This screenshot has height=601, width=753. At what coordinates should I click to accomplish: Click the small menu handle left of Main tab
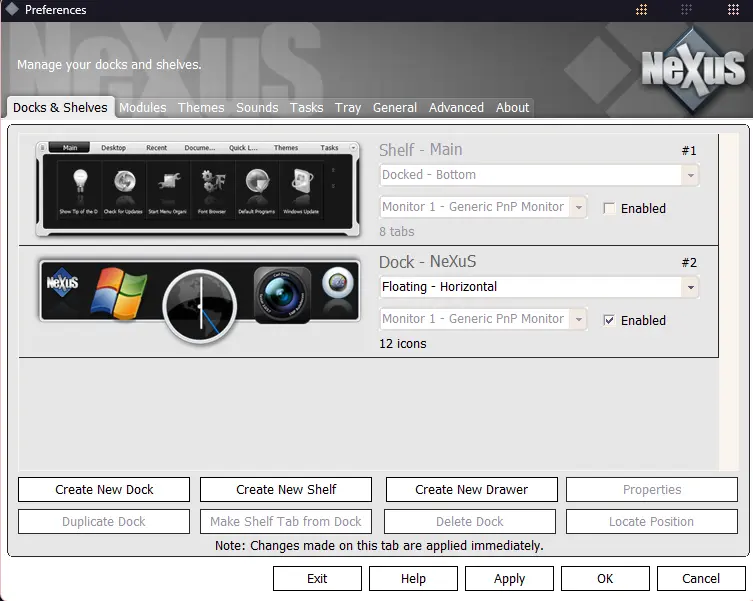42,147
